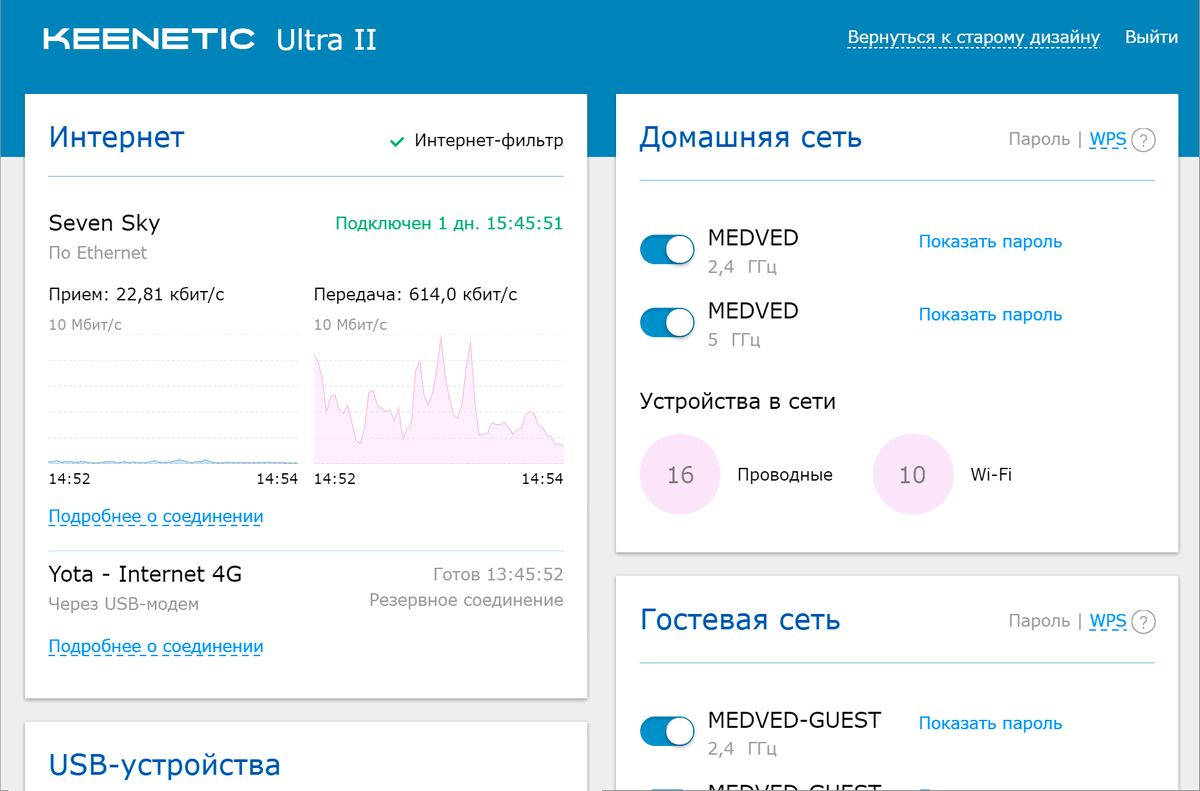
Task: Disable MEDVED-GUEST 2,4 ГГц network switch
Action: (x=667, y=731)
